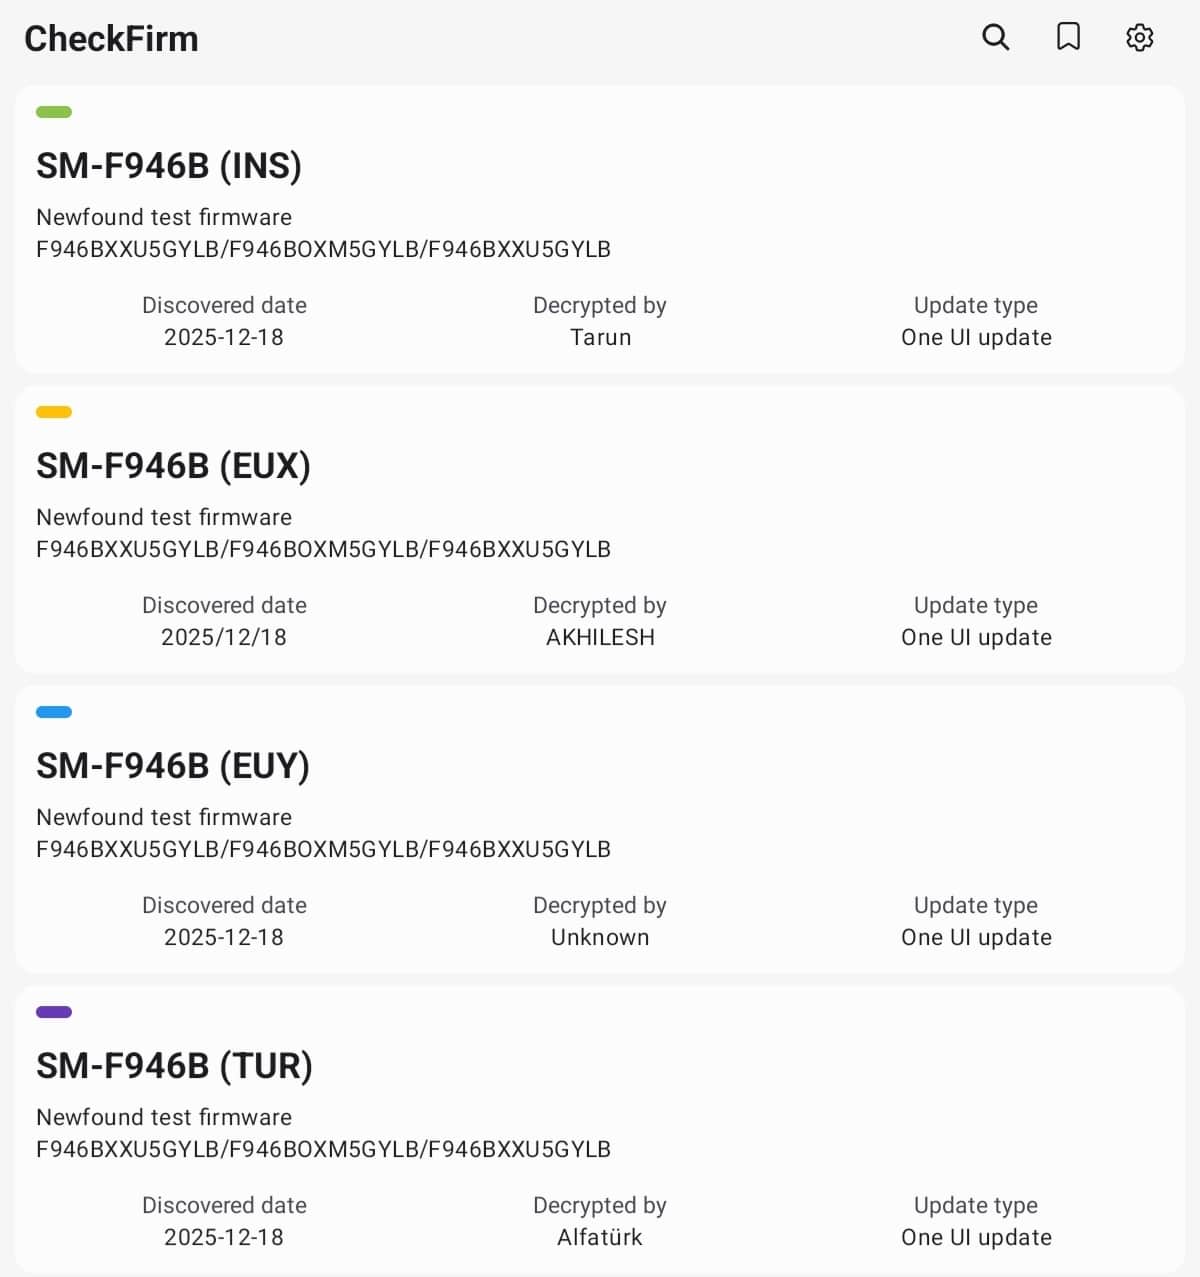Open the SM-F946B (TUR) firmware card title
Image resolution: width=1200 pixels, height=1277 pixels.
174,1066
